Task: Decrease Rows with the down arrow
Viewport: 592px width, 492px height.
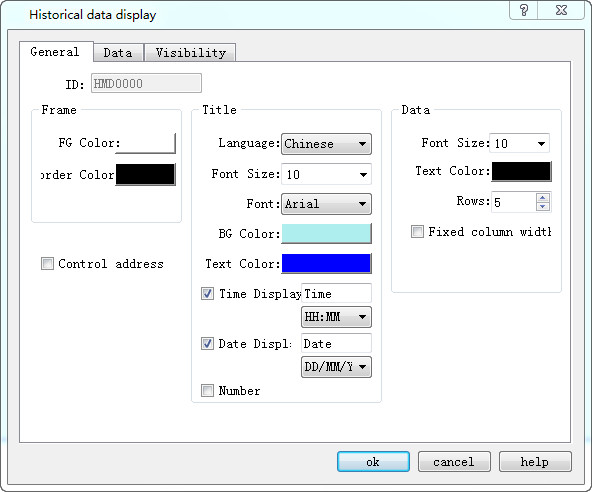Action: point(543,207)
